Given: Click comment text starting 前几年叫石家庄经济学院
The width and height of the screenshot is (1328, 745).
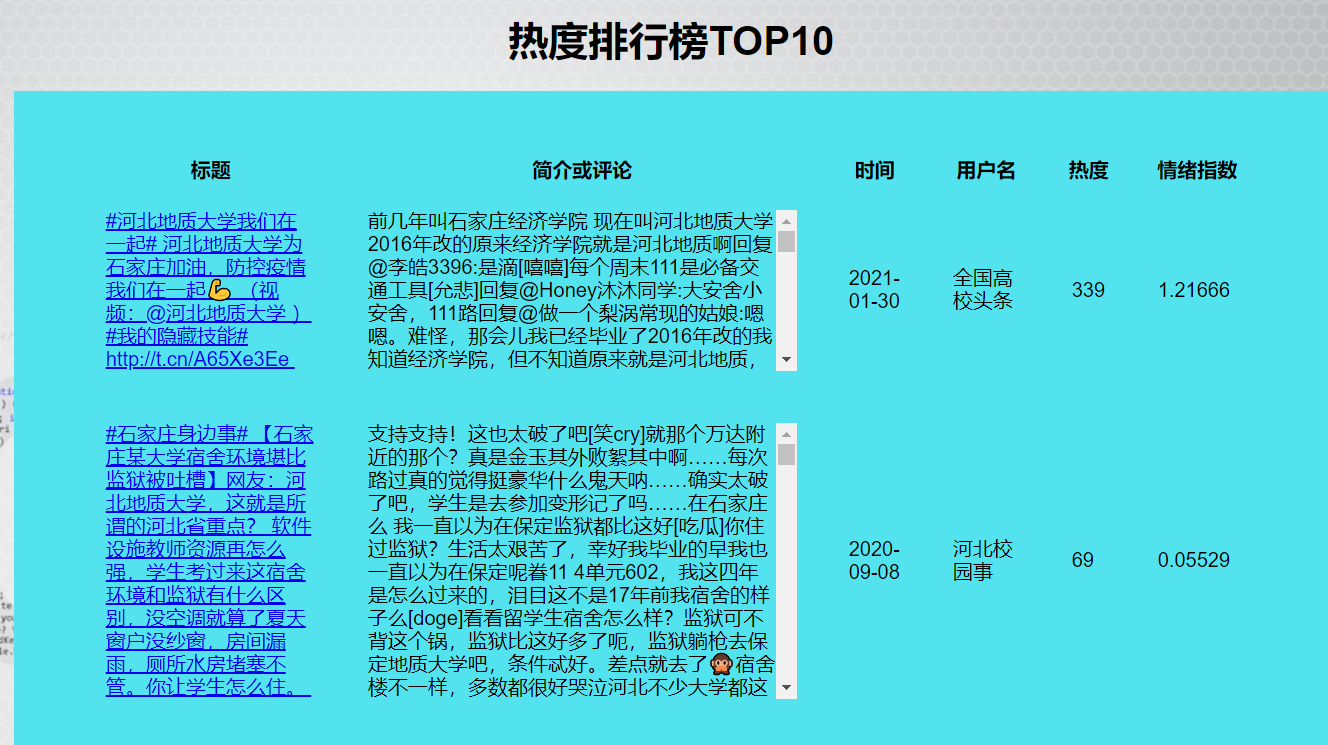Looking at the screenshot, I should click(x=571, y=290).
